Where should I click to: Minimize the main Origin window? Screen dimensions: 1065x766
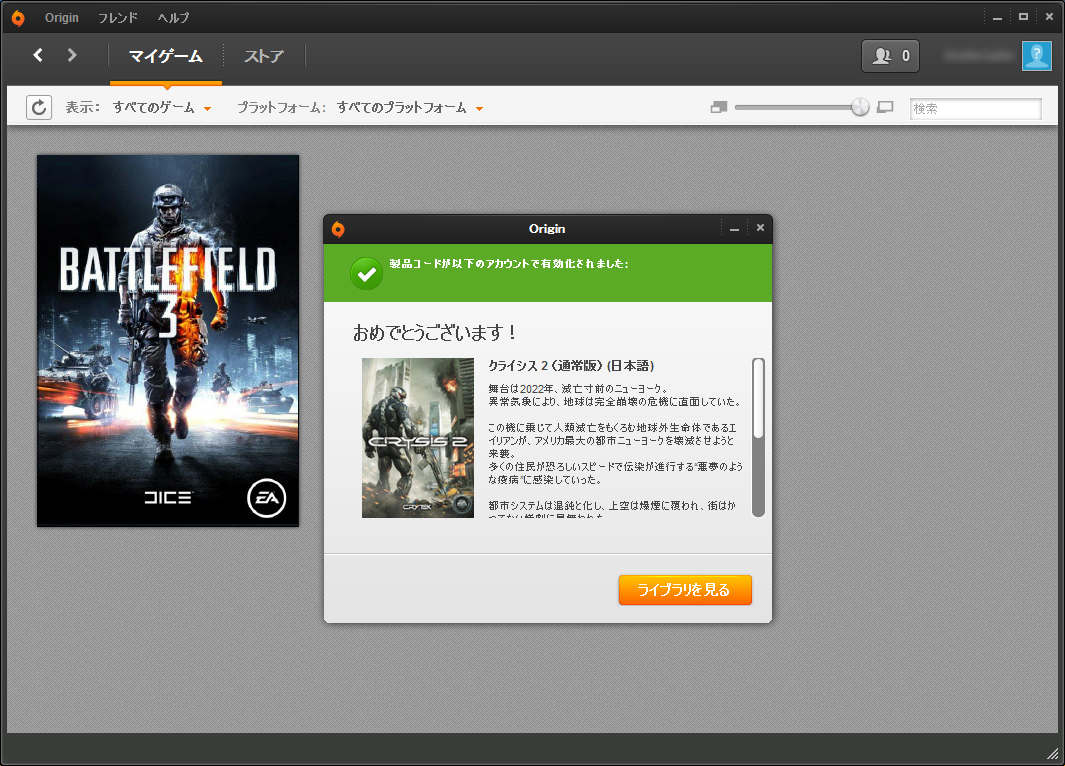[x=997, y=18]
